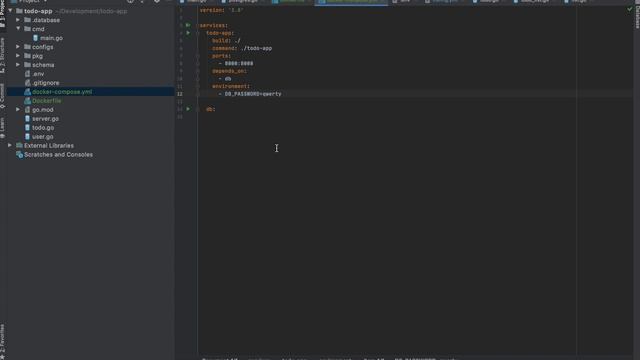Viewport: 640px width, 360px height.
Task: Expand the go.mod node
Action: click(x=18, y=110)
